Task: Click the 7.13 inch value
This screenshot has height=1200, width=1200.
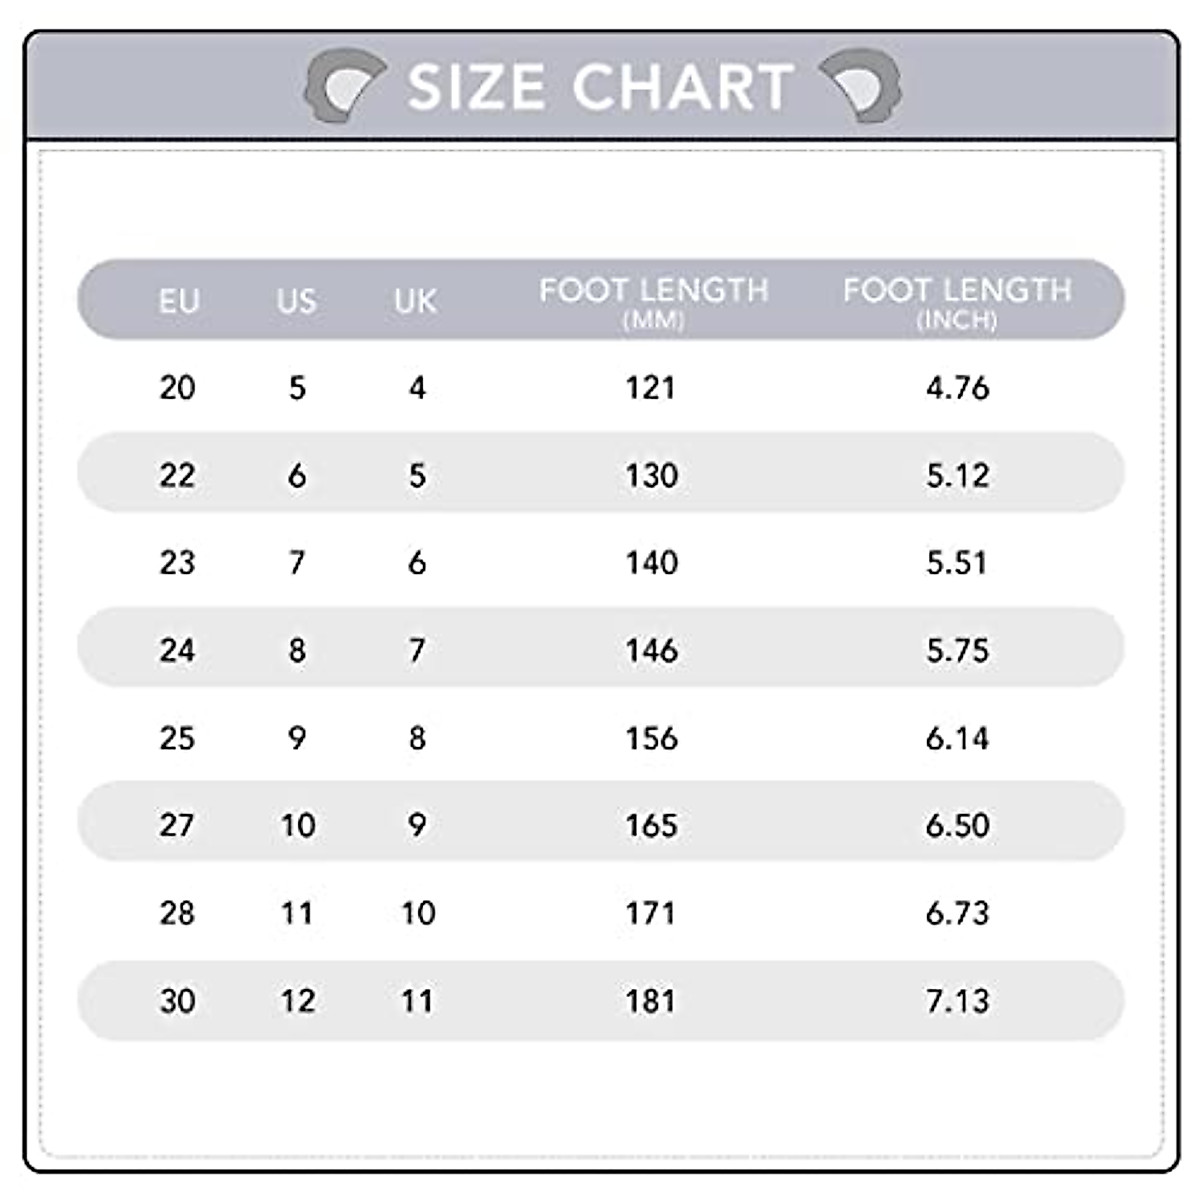Action: click(957, 1000)
